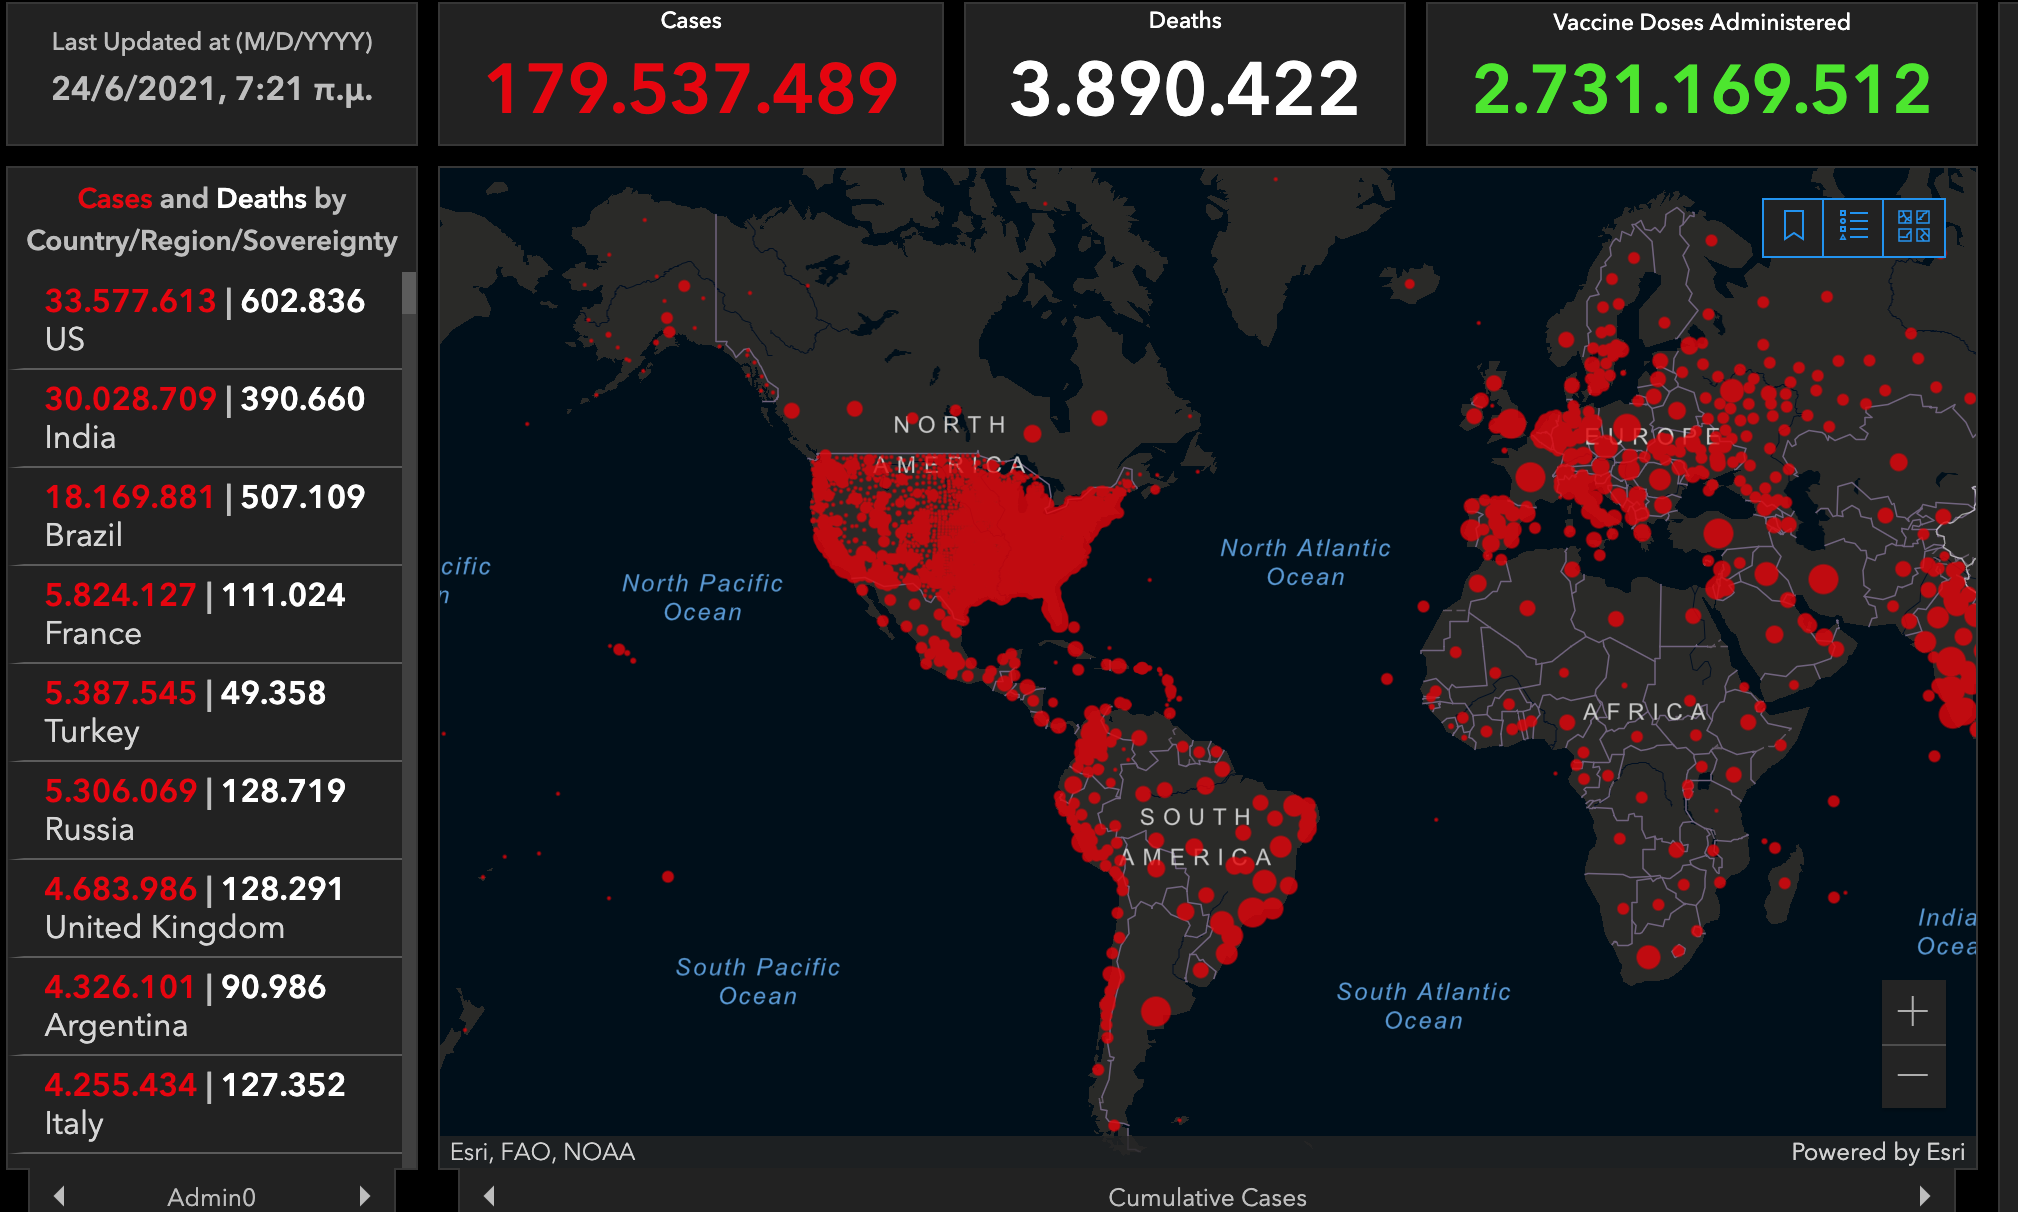
Task: Click the Esri, FAO, NOAA attribution
Action: (542, 1152)
